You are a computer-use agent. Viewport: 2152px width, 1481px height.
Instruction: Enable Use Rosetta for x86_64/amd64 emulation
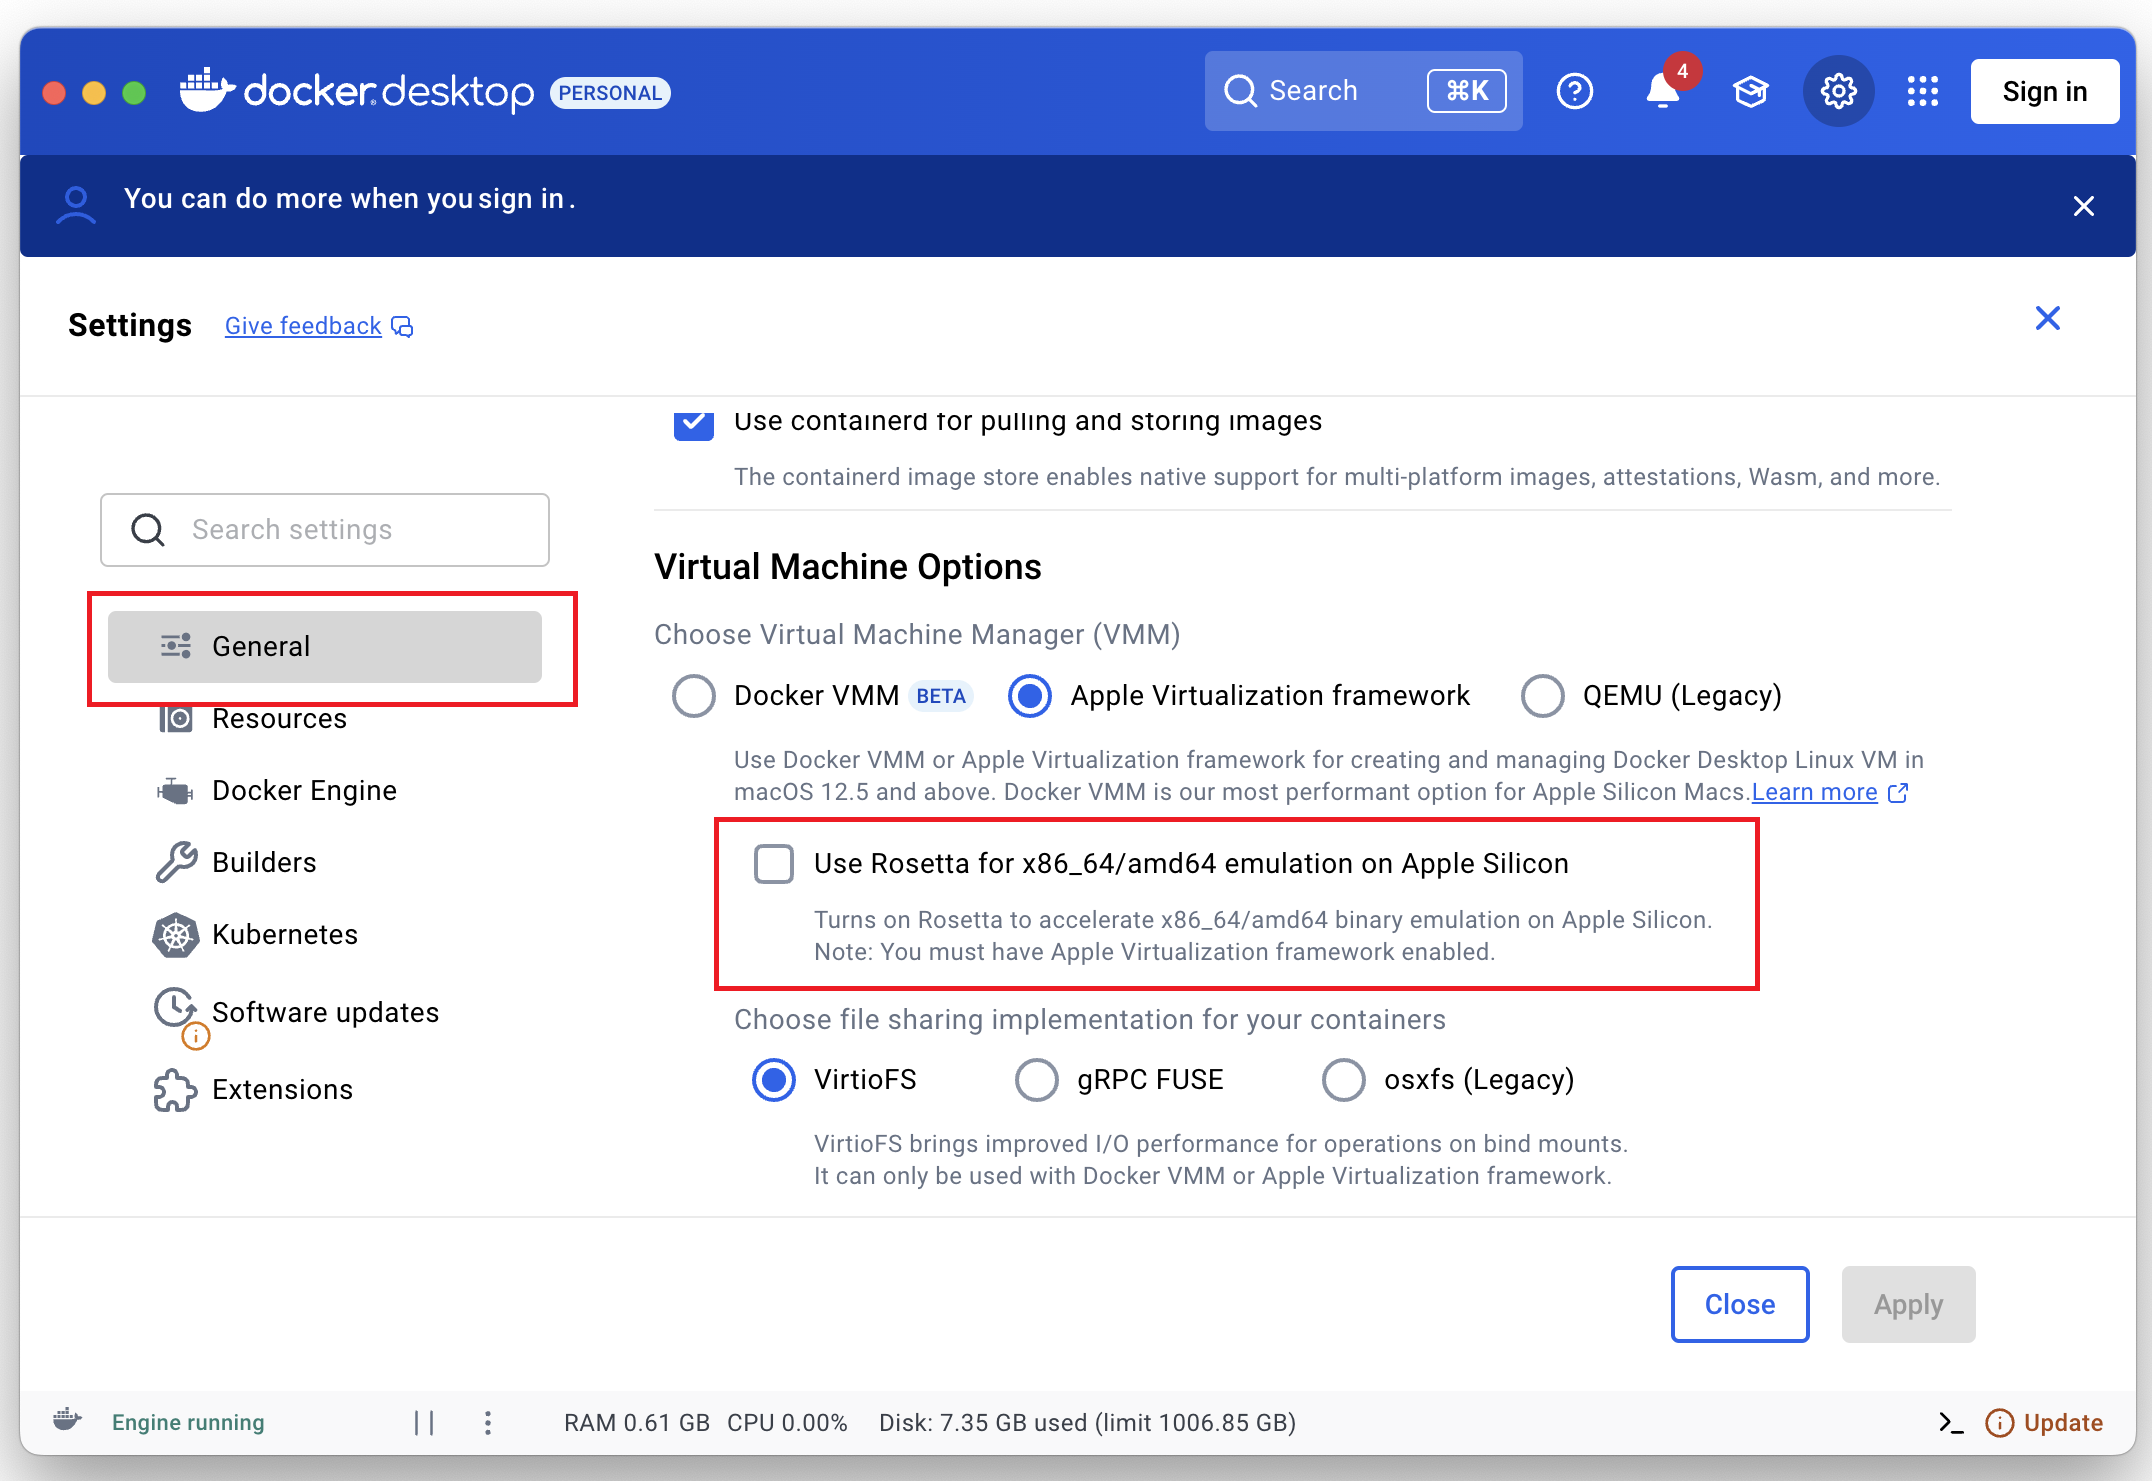point(773,864)
